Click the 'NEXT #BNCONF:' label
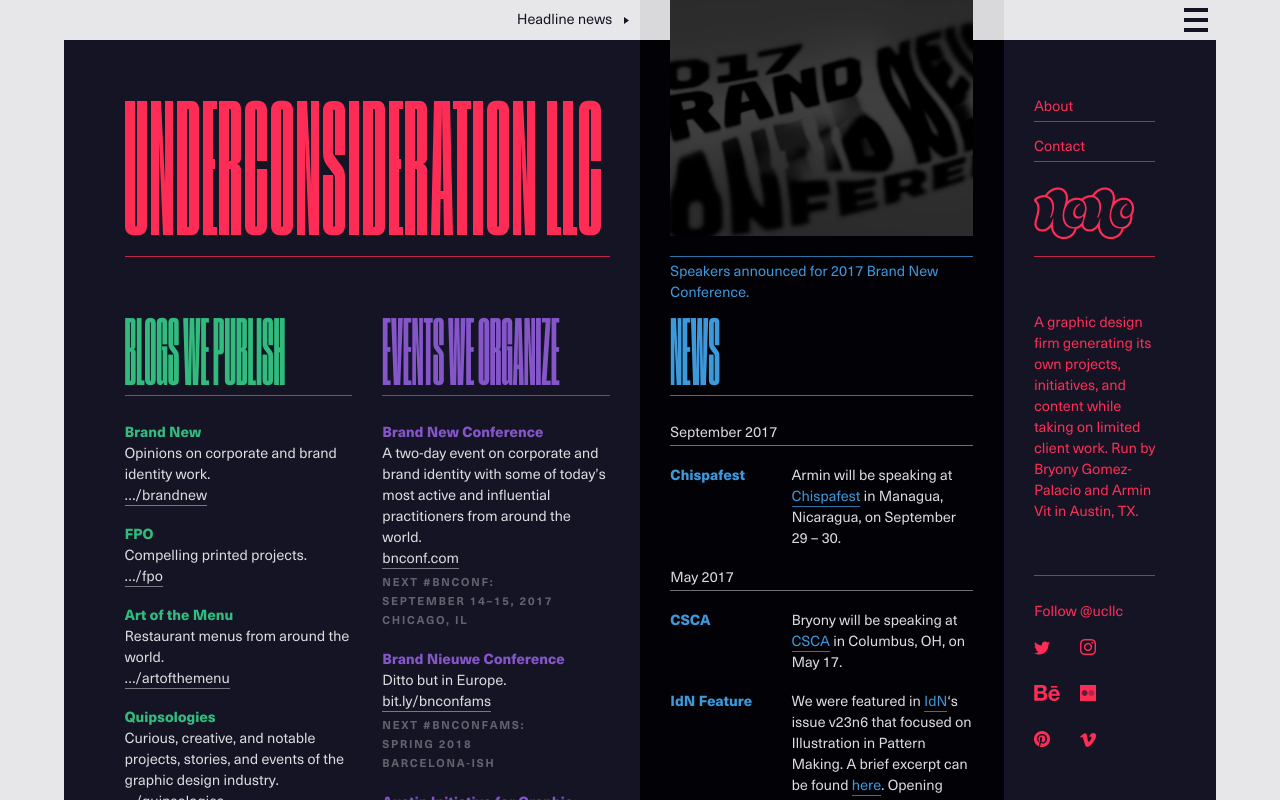 click(438, 582)
